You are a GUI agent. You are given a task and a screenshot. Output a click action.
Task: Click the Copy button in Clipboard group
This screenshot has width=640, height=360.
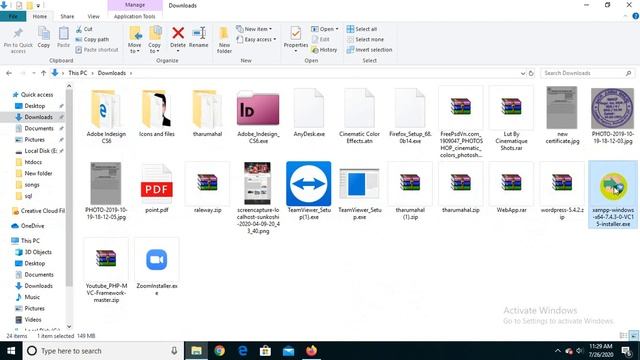point(44,38)
